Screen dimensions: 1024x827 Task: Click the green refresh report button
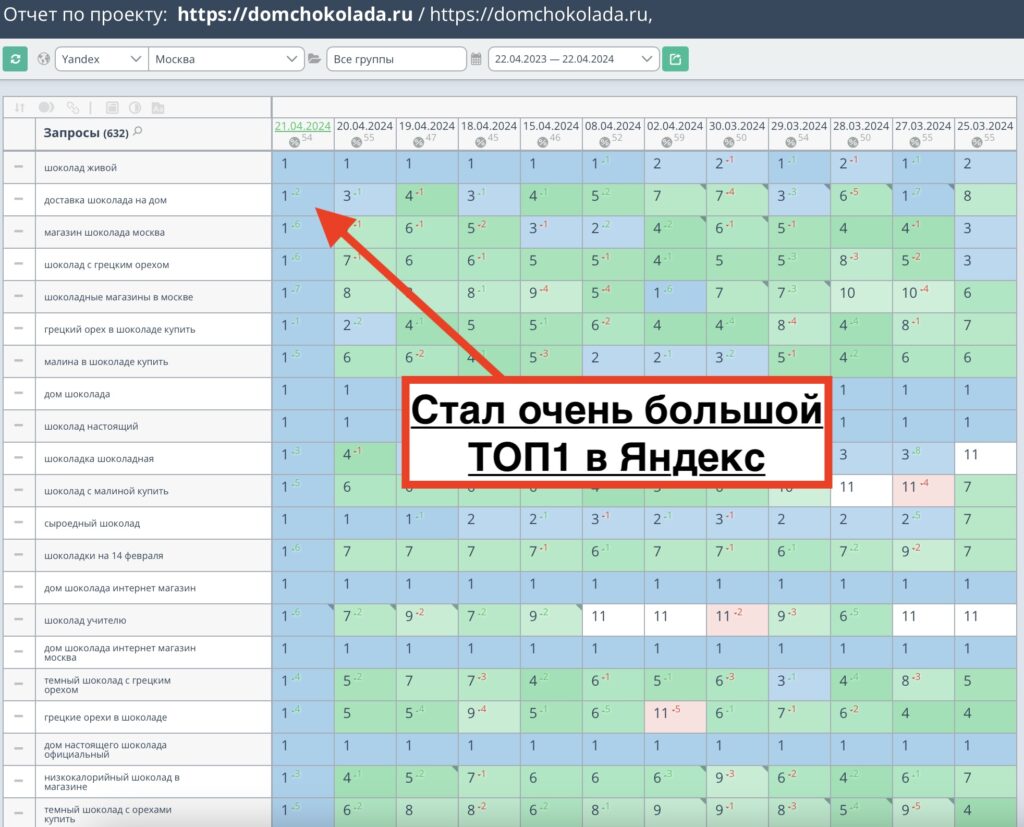click(x=15, y=59)
